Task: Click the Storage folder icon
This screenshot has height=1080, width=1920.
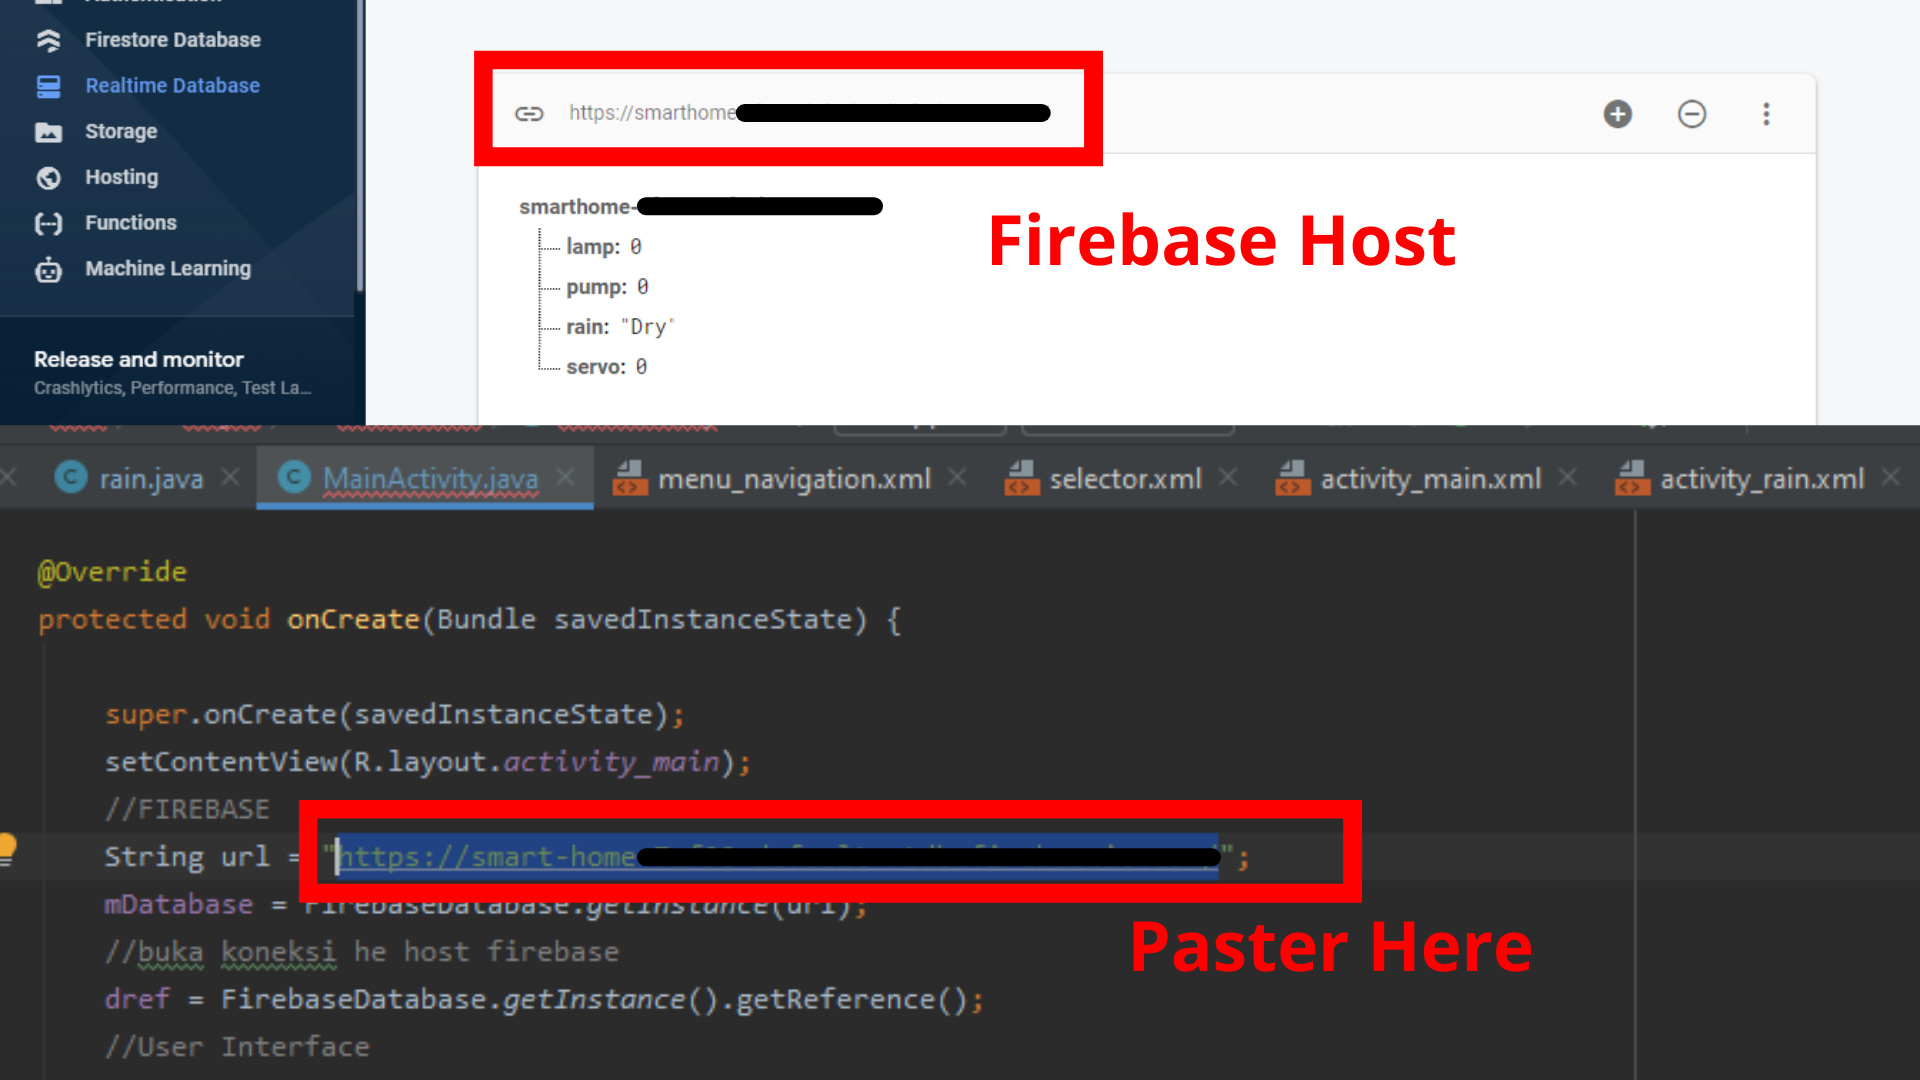Action: click(48, 132)
